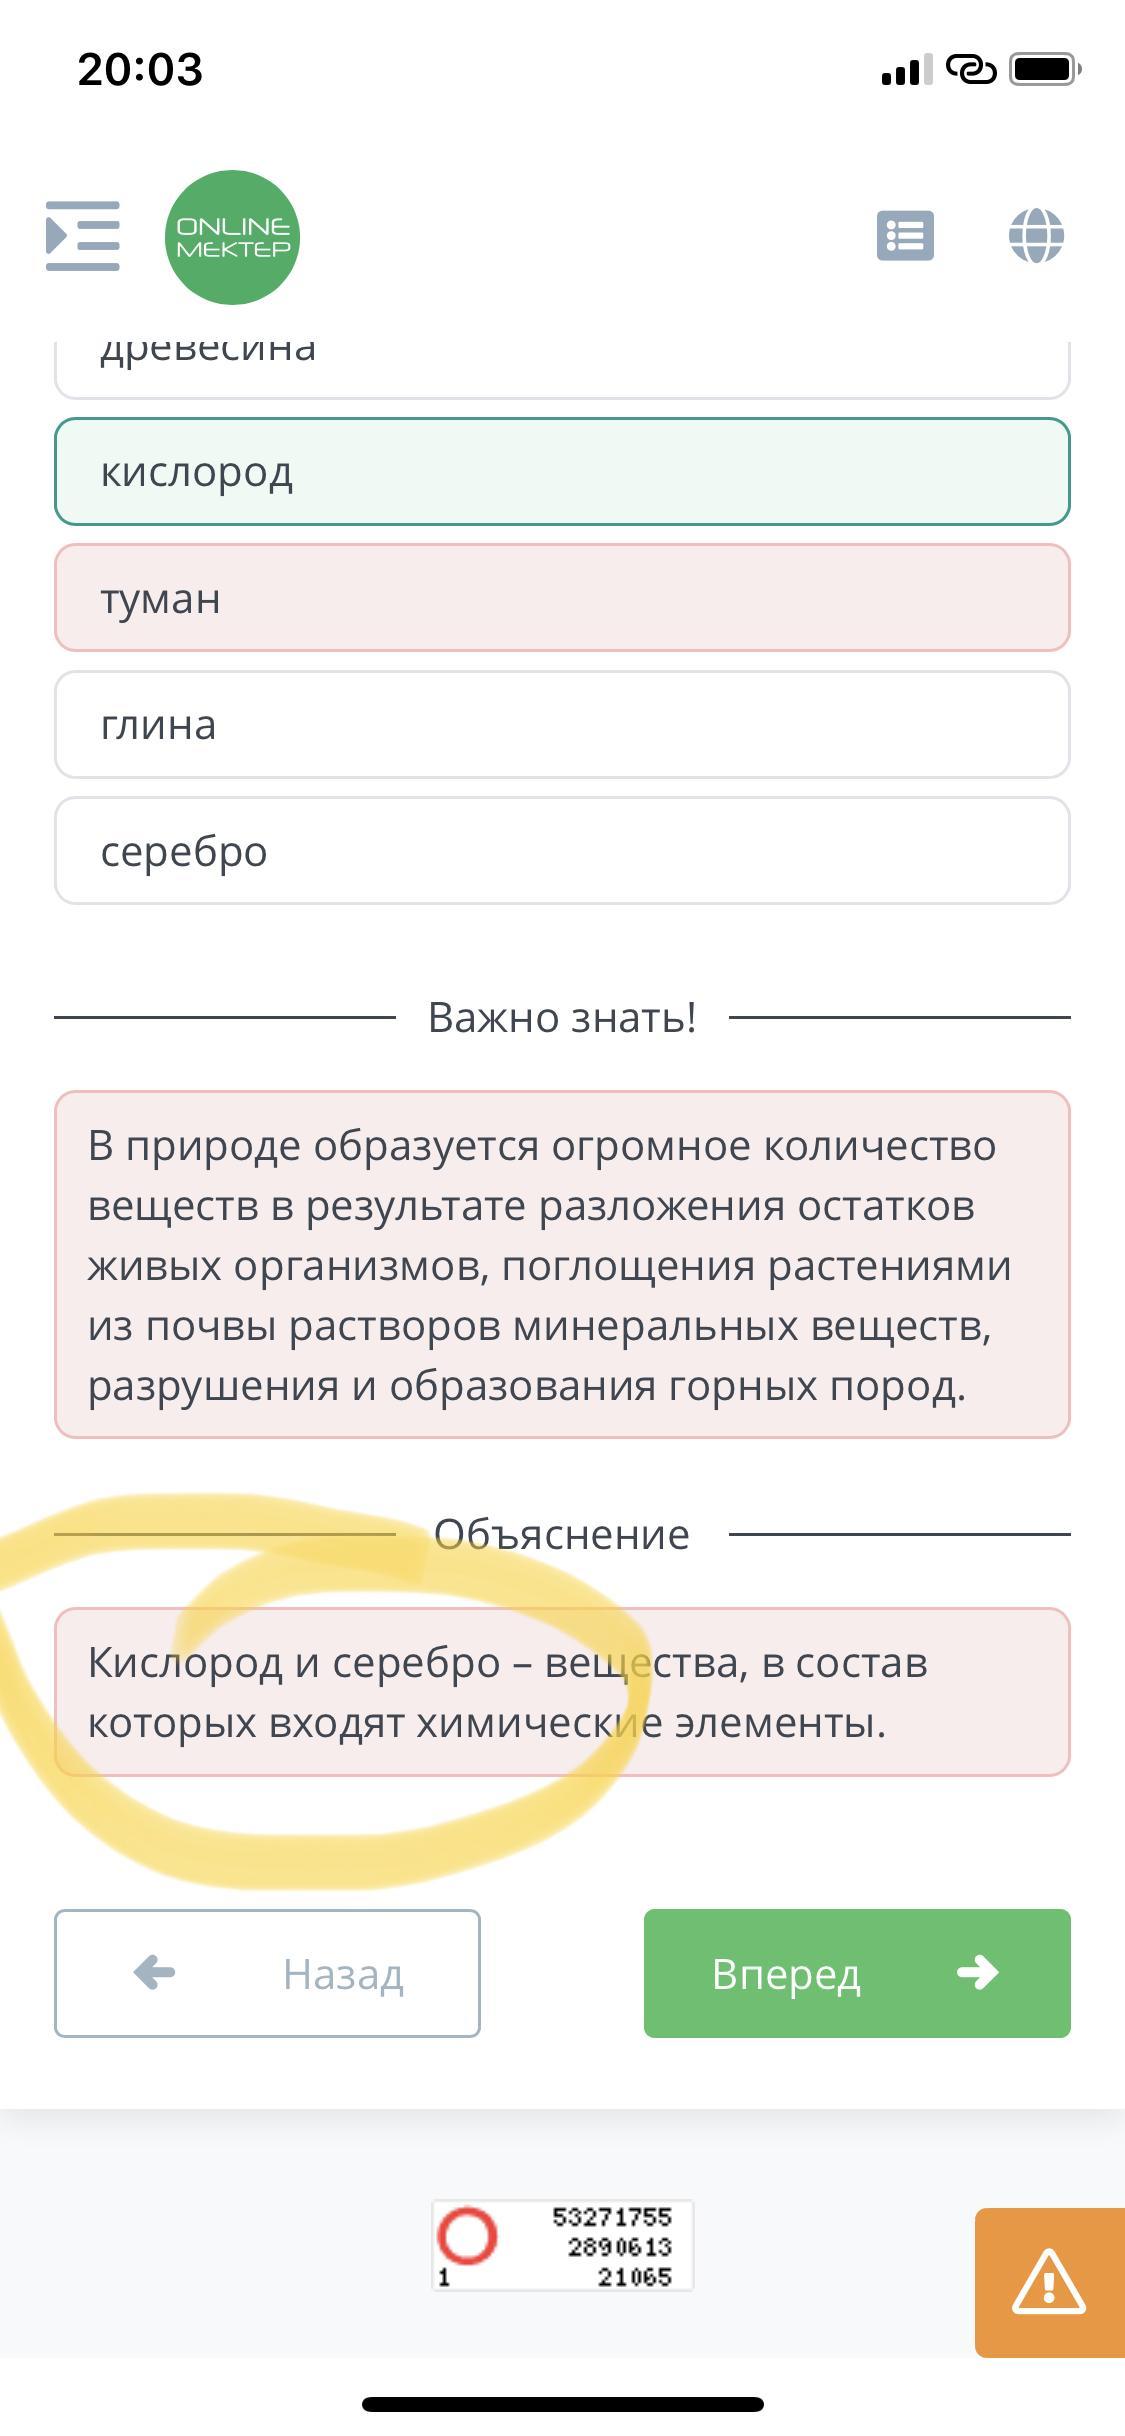Select the answer option туман
Screen dimensions: 1125x2436
click(x=562, y=598)
